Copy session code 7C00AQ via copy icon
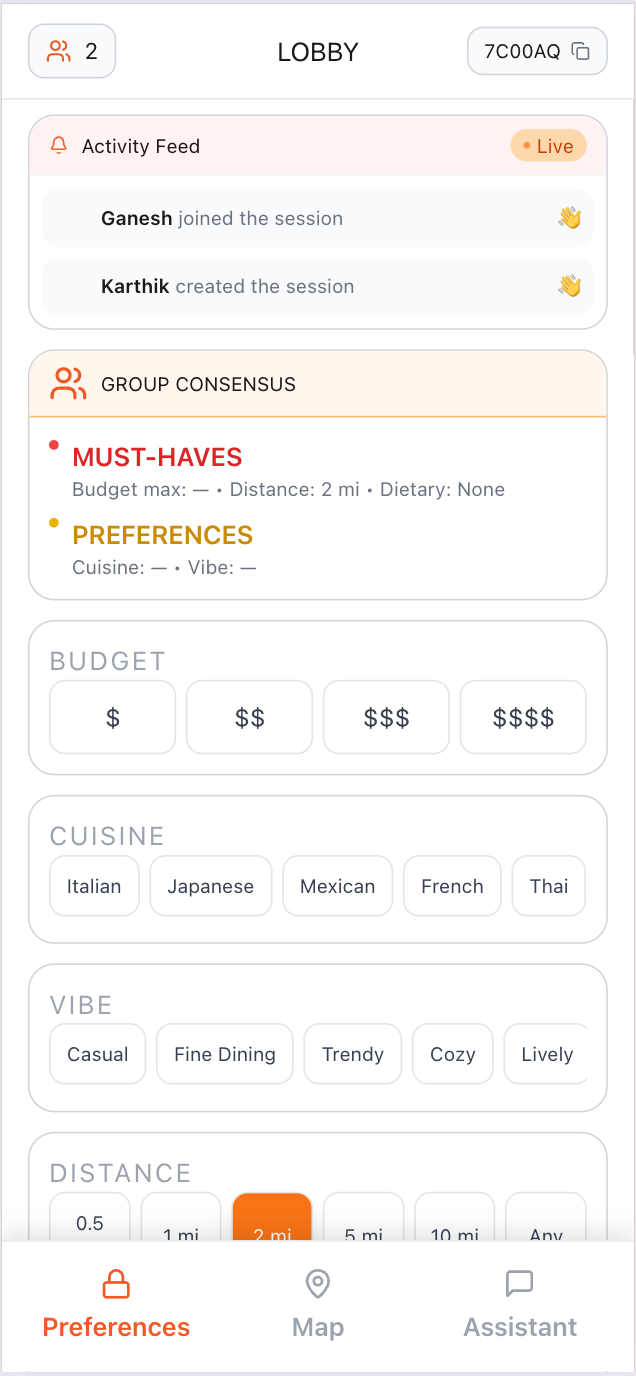 (x=580, y=51)
